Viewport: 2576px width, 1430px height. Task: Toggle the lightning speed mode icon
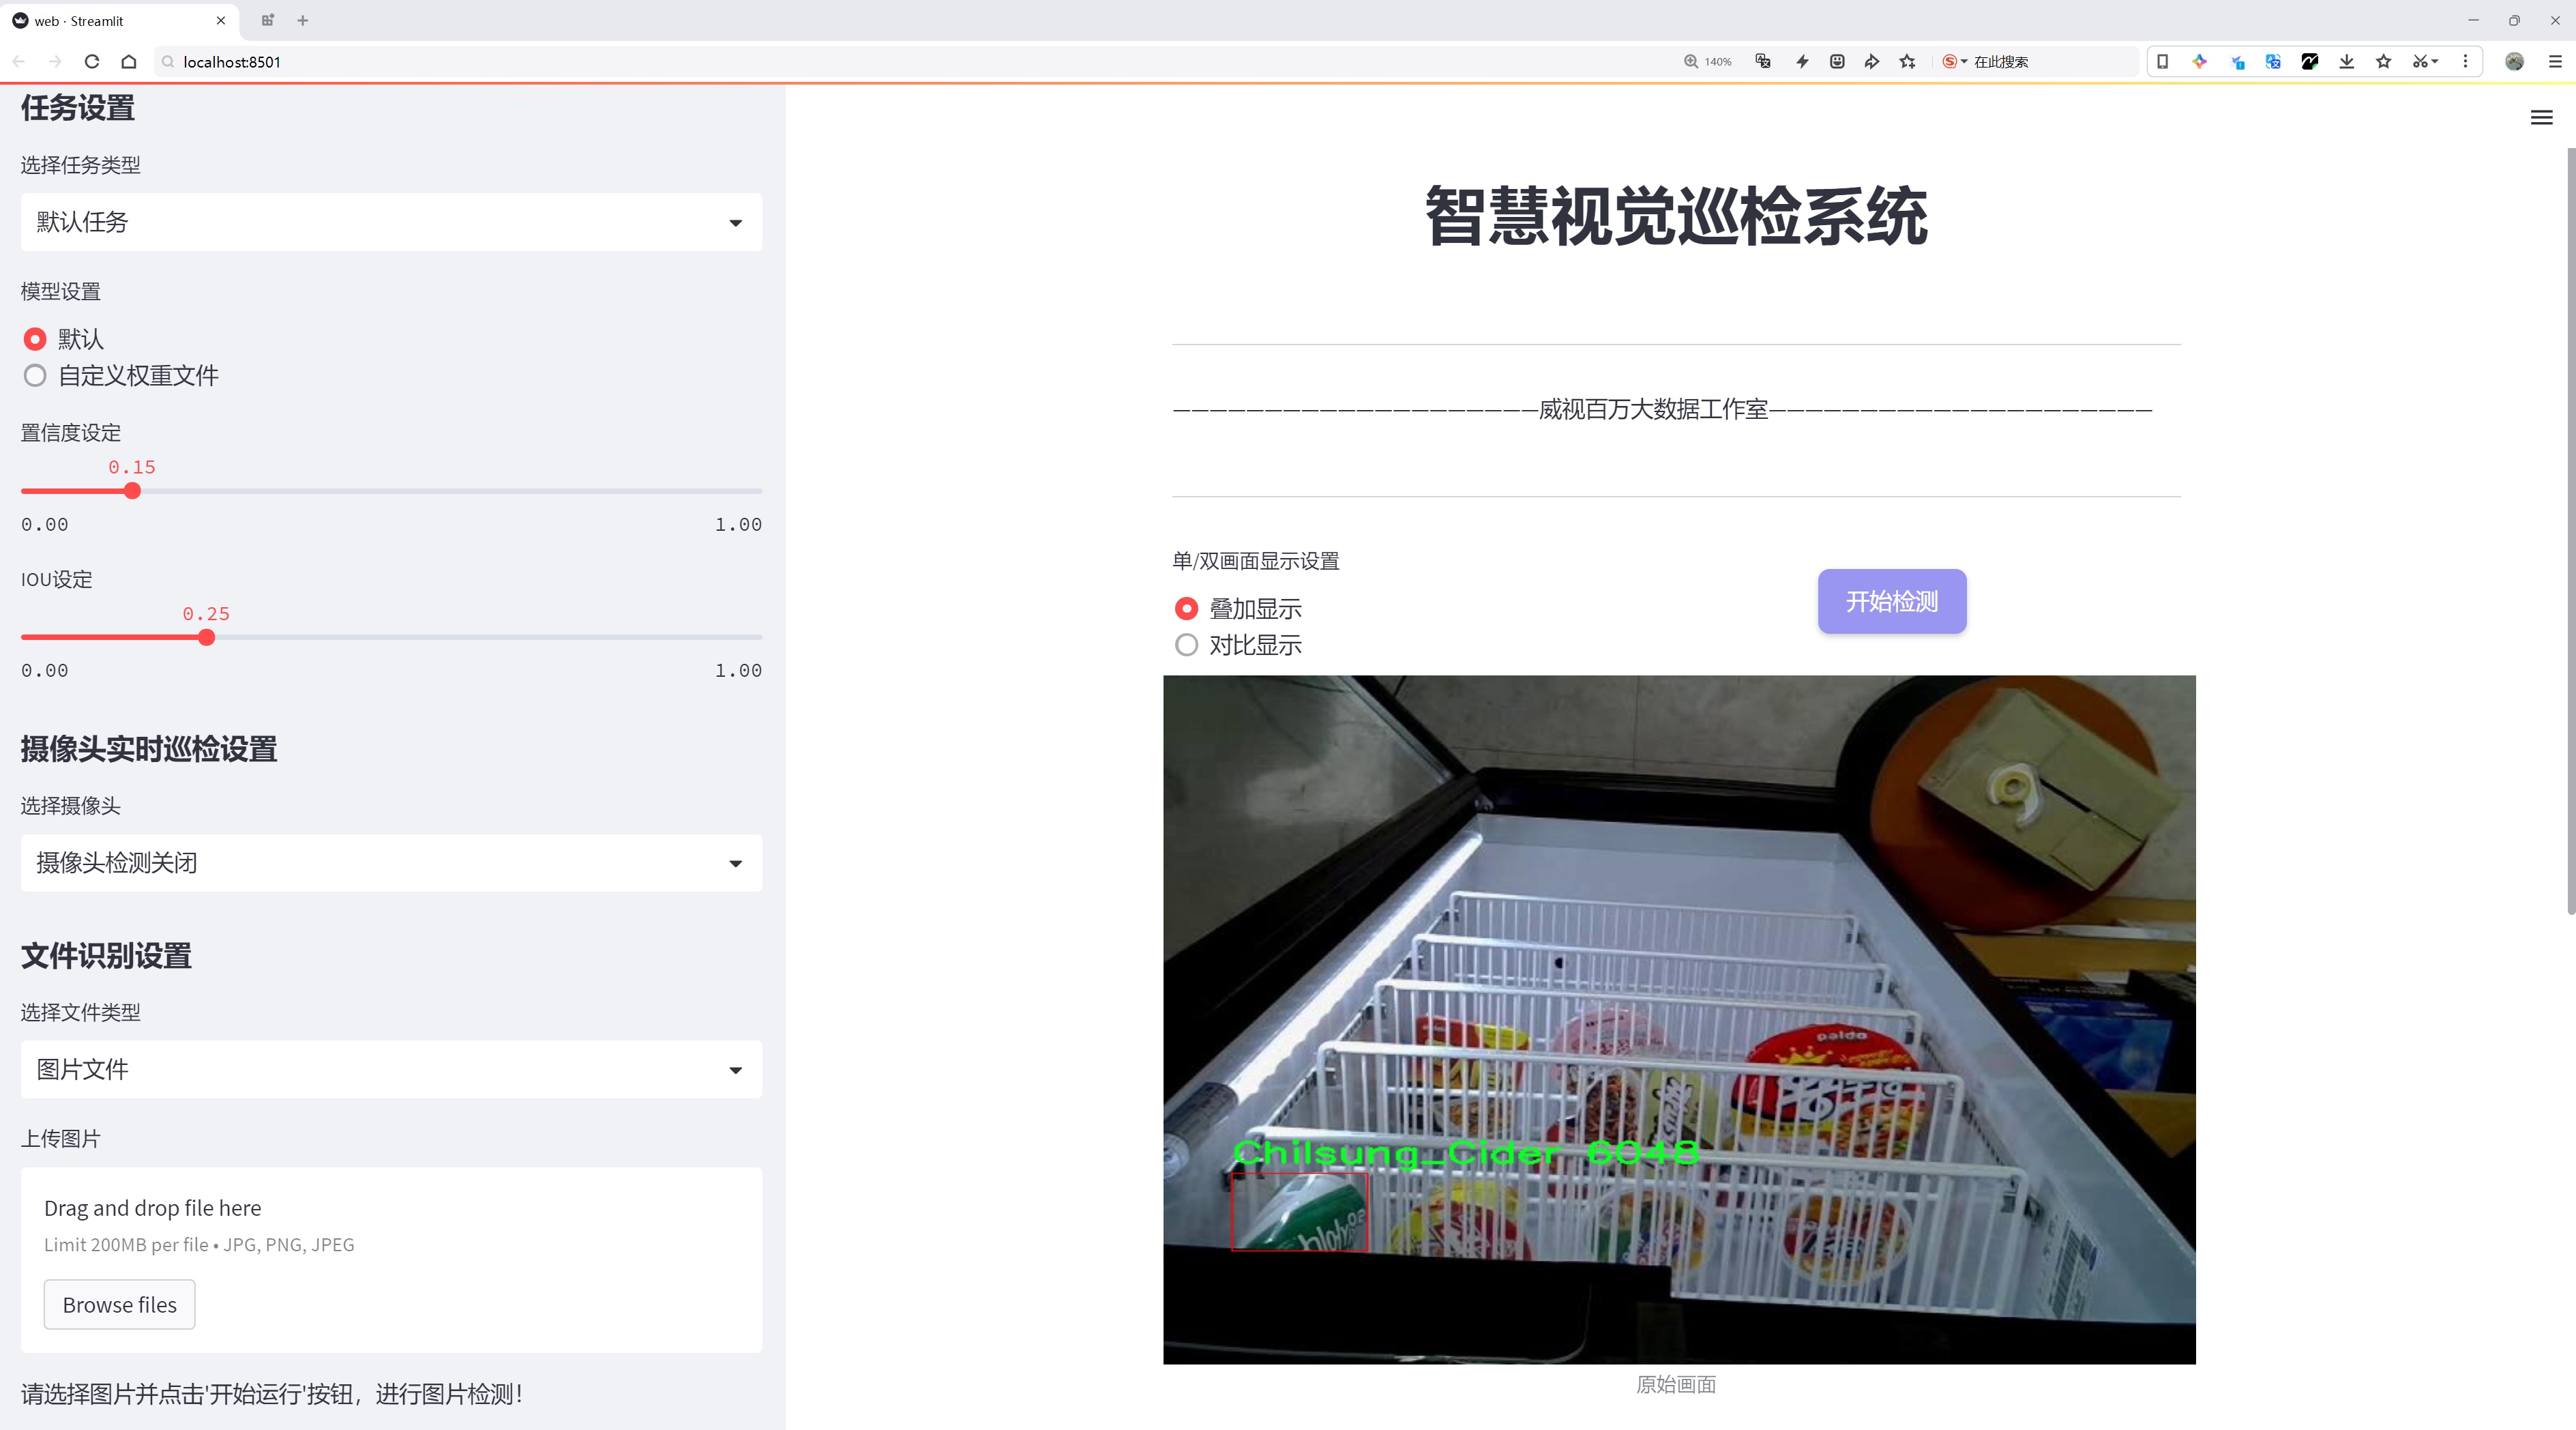click(x=1802, y=61)
